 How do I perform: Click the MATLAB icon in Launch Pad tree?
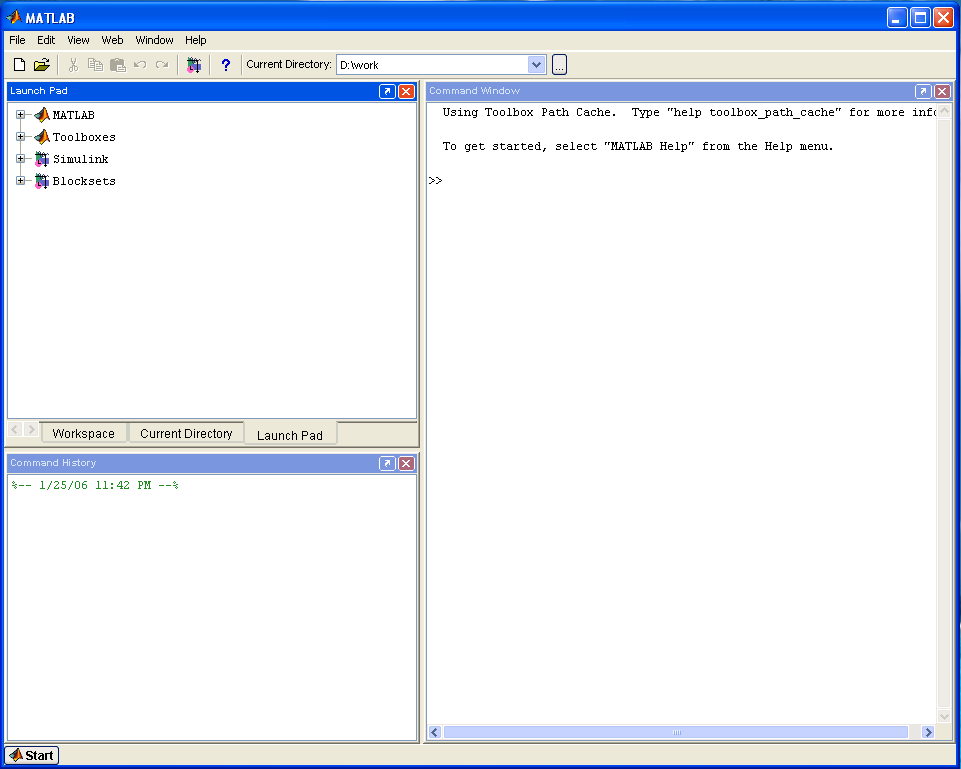(x=42, y=115)
